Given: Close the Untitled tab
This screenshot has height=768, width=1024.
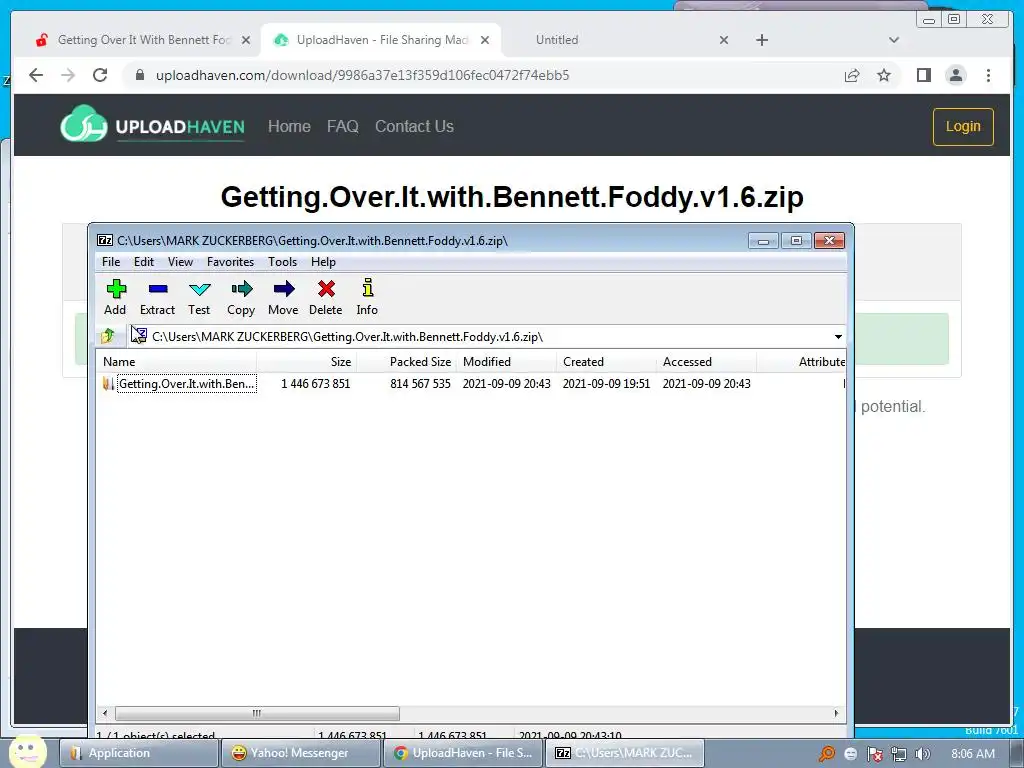Looking at the screenshot, I should pyautogui.click(x=724, y=40).
